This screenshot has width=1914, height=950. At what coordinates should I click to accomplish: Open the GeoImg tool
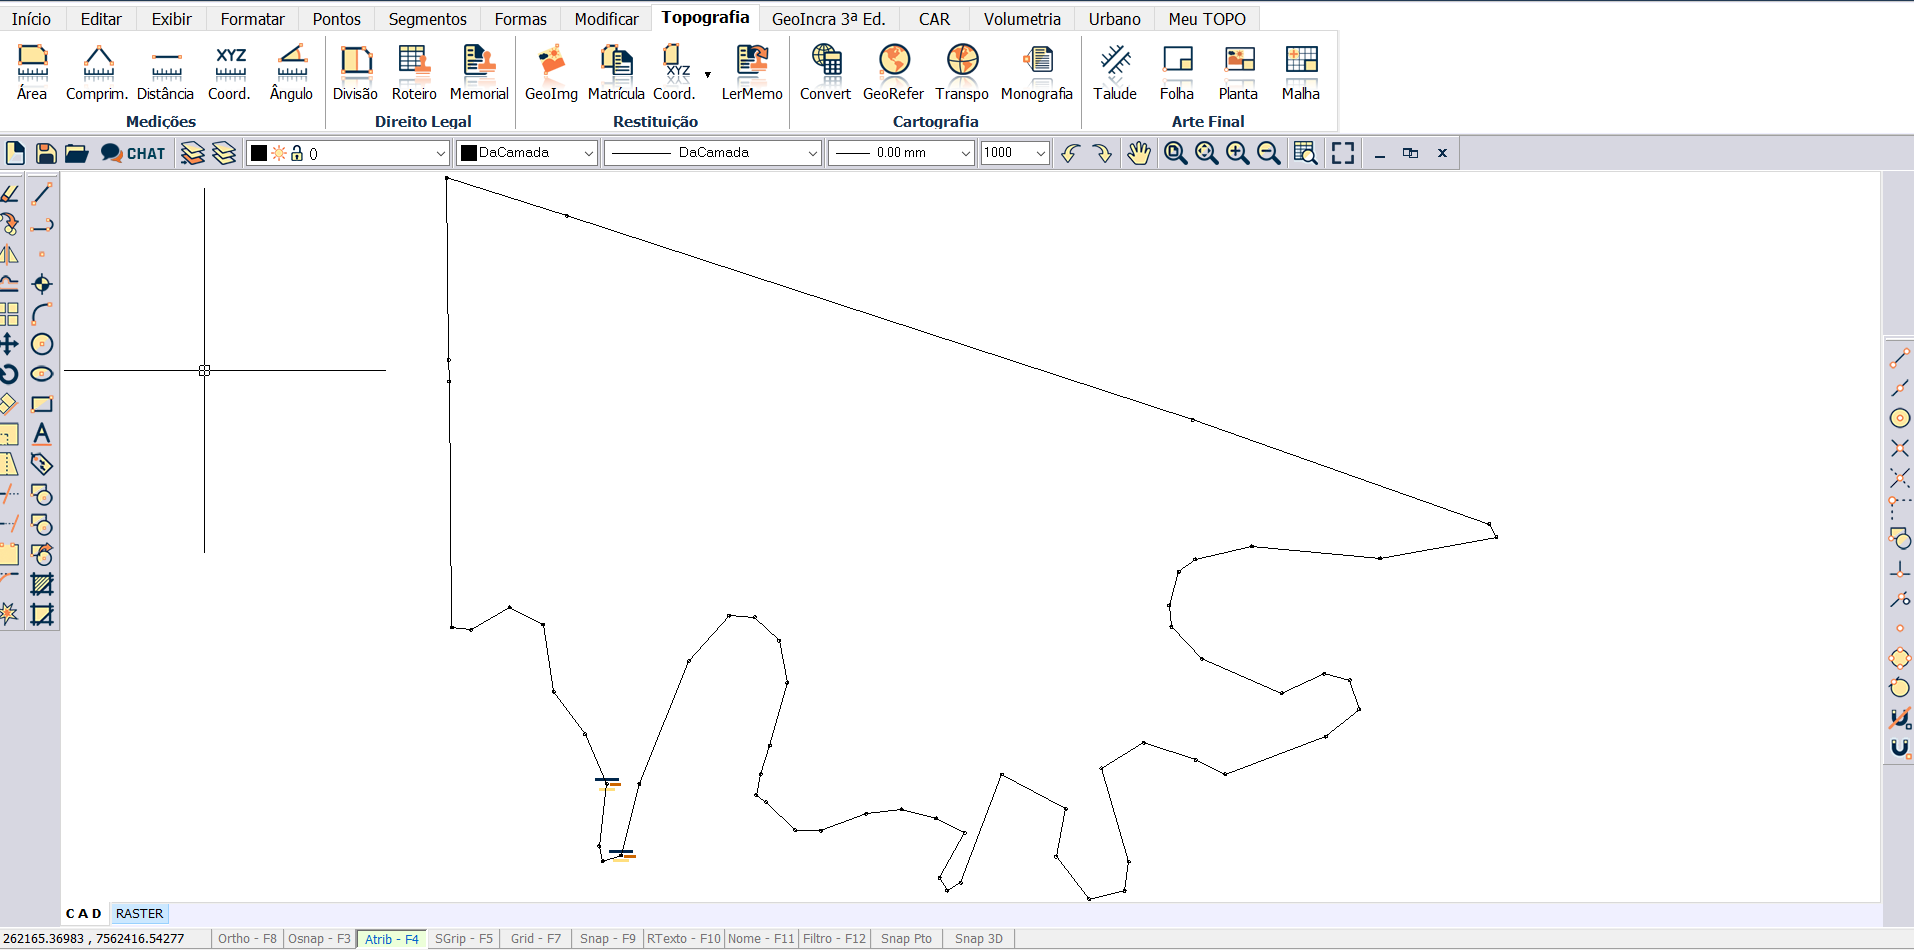click(551, 70)
